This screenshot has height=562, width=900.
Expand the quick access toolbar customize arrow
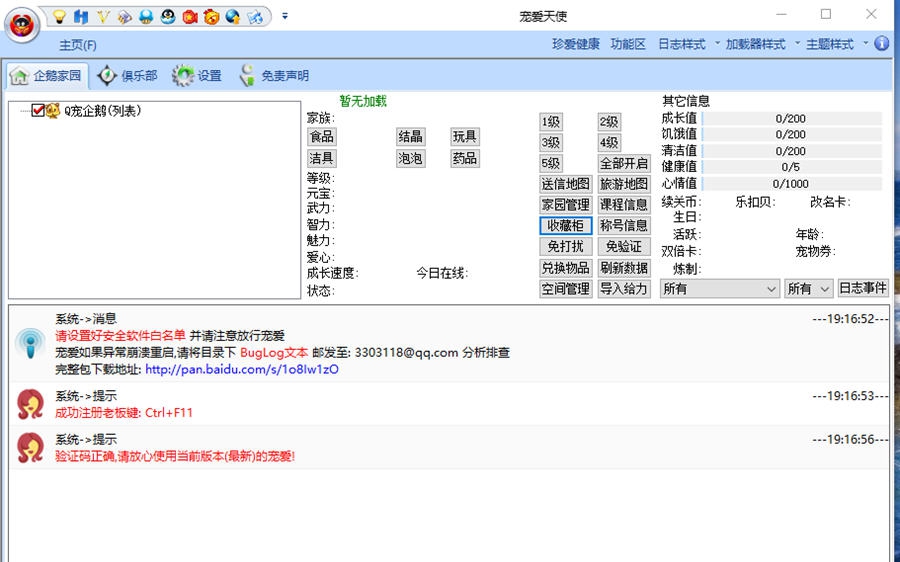point(285,16)
